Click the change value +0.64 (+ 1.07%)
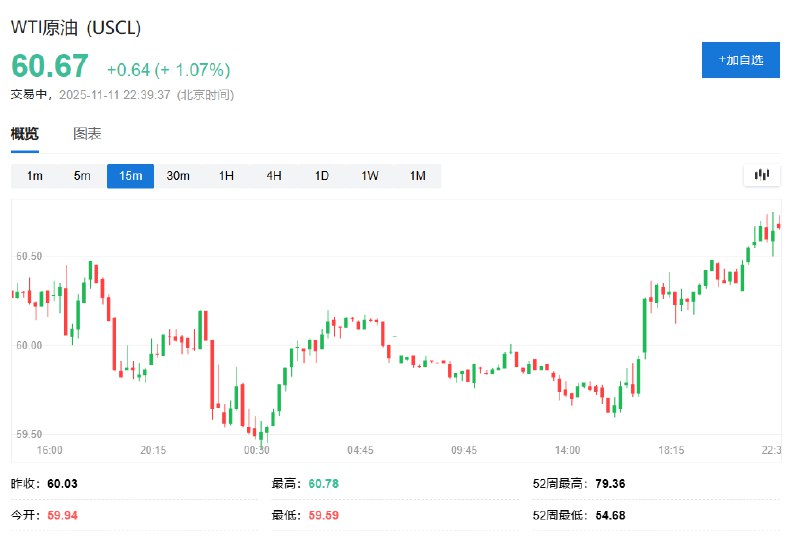Viewport: 800px width, 544px height. click(x=168, y=70)
